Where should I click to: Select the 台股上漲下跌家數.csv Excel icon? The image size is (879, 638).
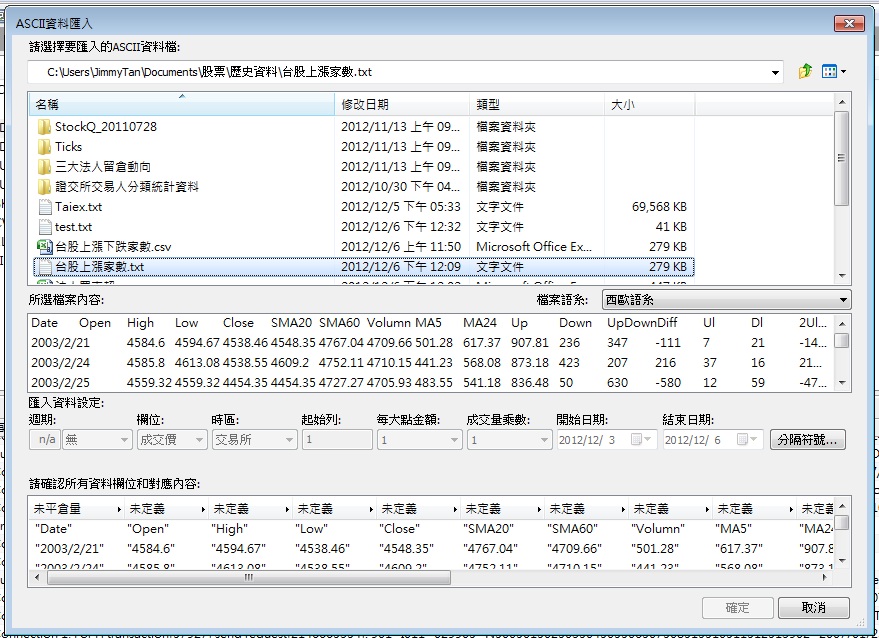(45, 247)
